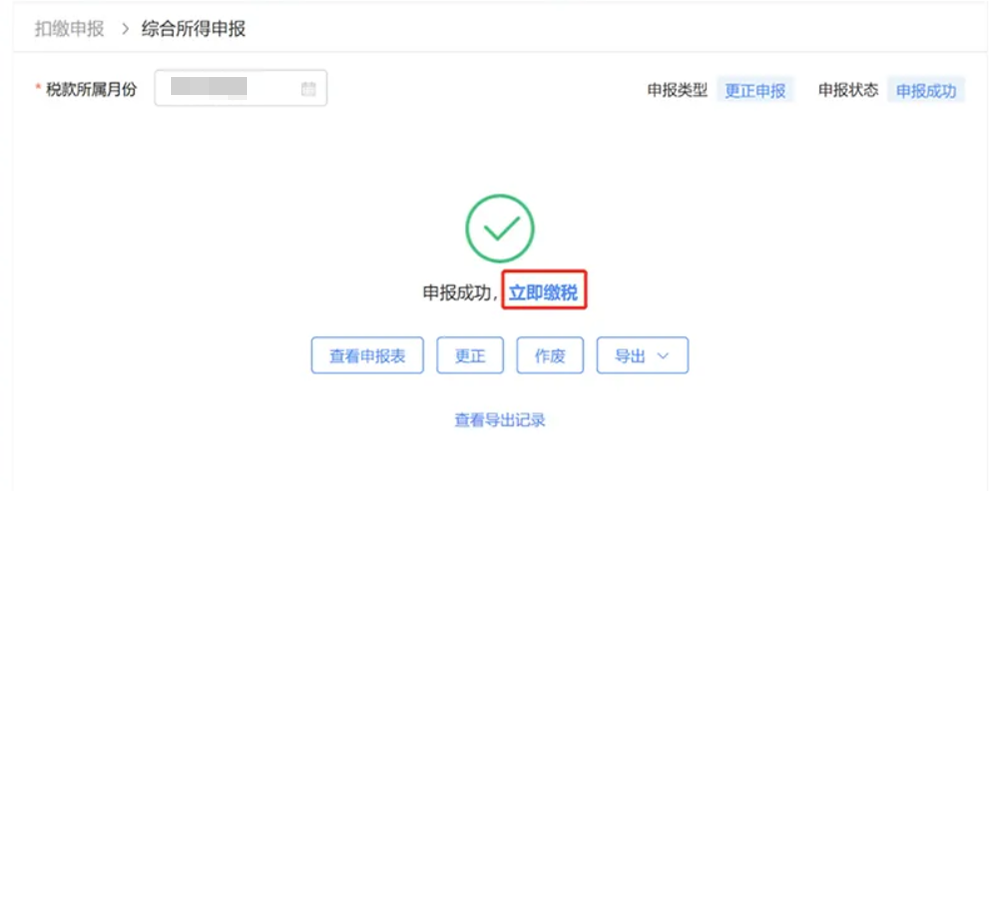This screenshot has width=997, height=924.
Task: Click the red required asterisk marker
Action: click(39, 90)
